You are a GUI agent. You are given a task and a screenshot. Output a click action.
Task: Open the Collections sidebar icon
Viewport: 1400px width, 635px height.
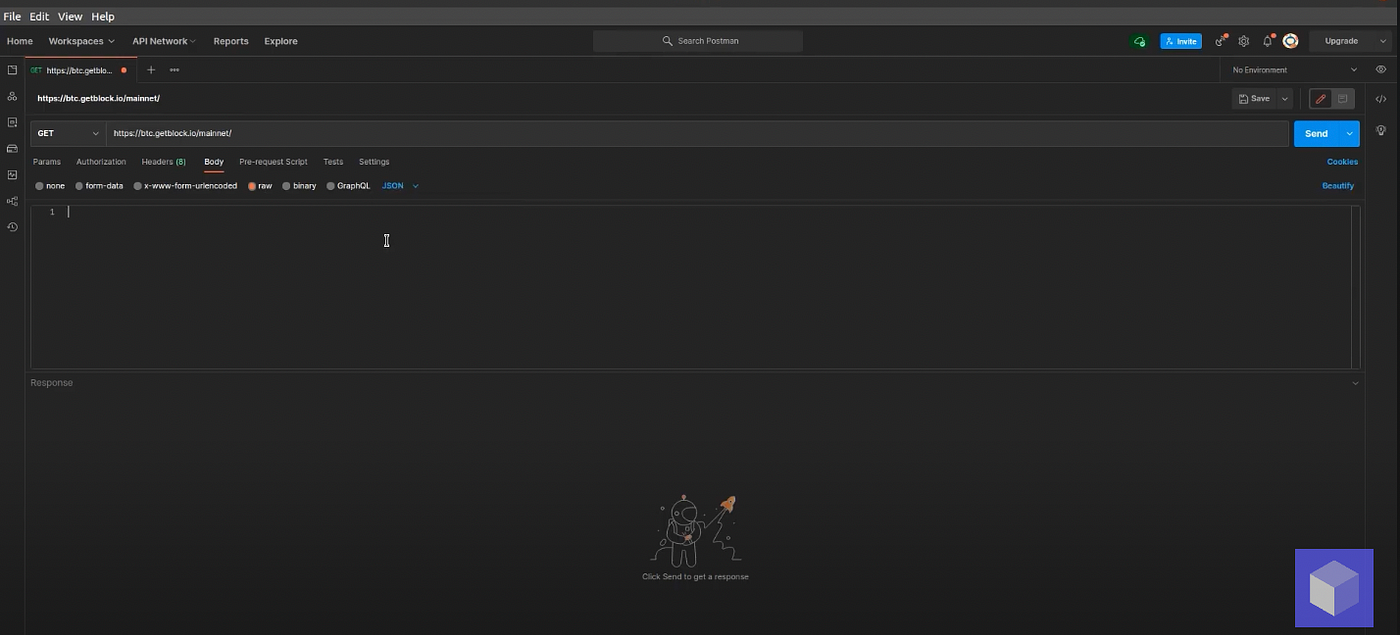(x=12, y=69)
